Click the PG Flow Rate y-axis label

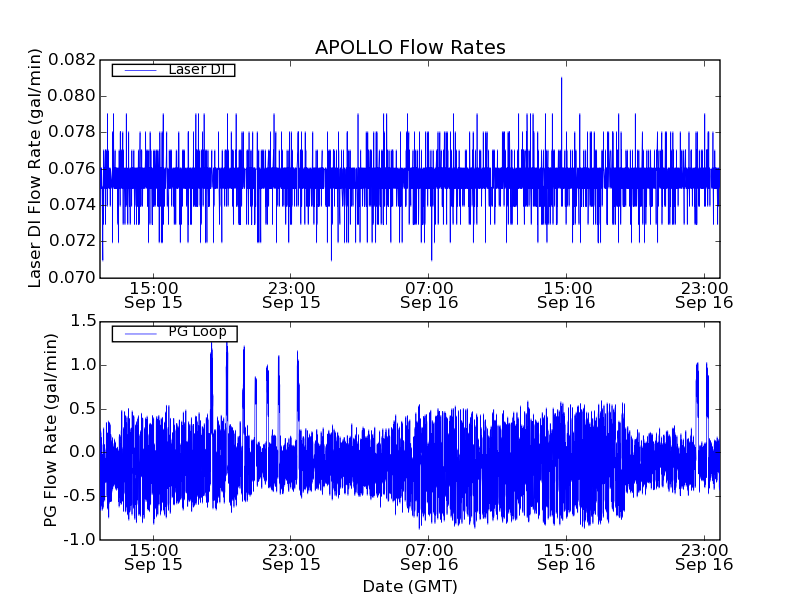tap(51, 430)
